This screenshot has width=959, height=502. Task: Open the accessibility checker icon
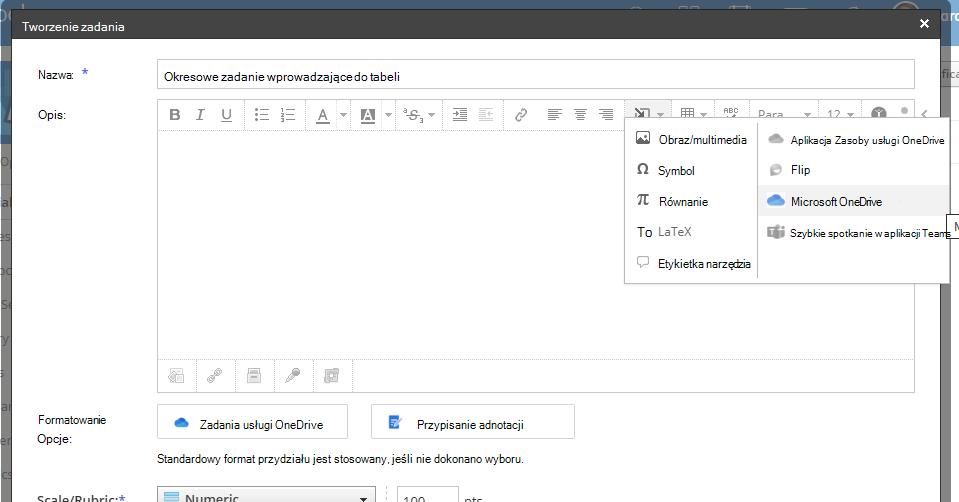[879, 113]
